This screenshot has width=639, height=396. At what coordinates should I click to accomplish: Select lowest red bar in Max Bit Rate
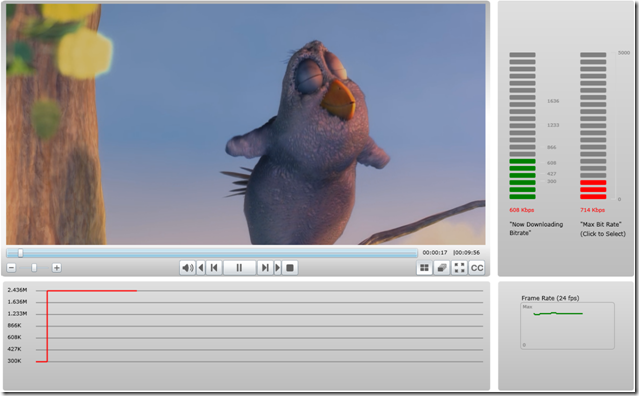[x=593, y=197]
